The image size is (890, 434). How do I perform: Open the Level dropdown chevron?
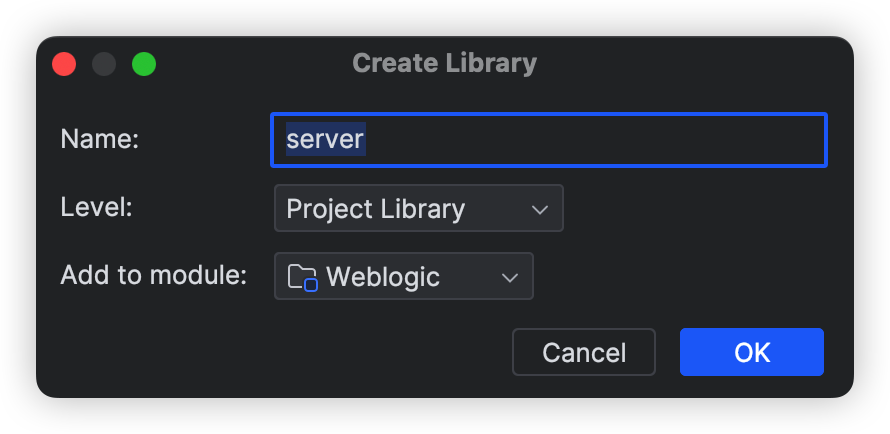coord(540,209)
